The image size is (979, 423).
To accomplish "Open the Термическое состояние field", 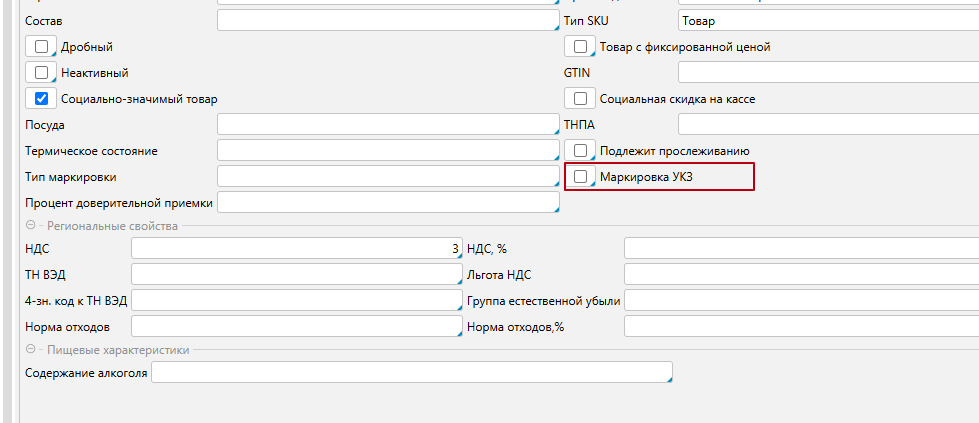I will pos(386,151).
